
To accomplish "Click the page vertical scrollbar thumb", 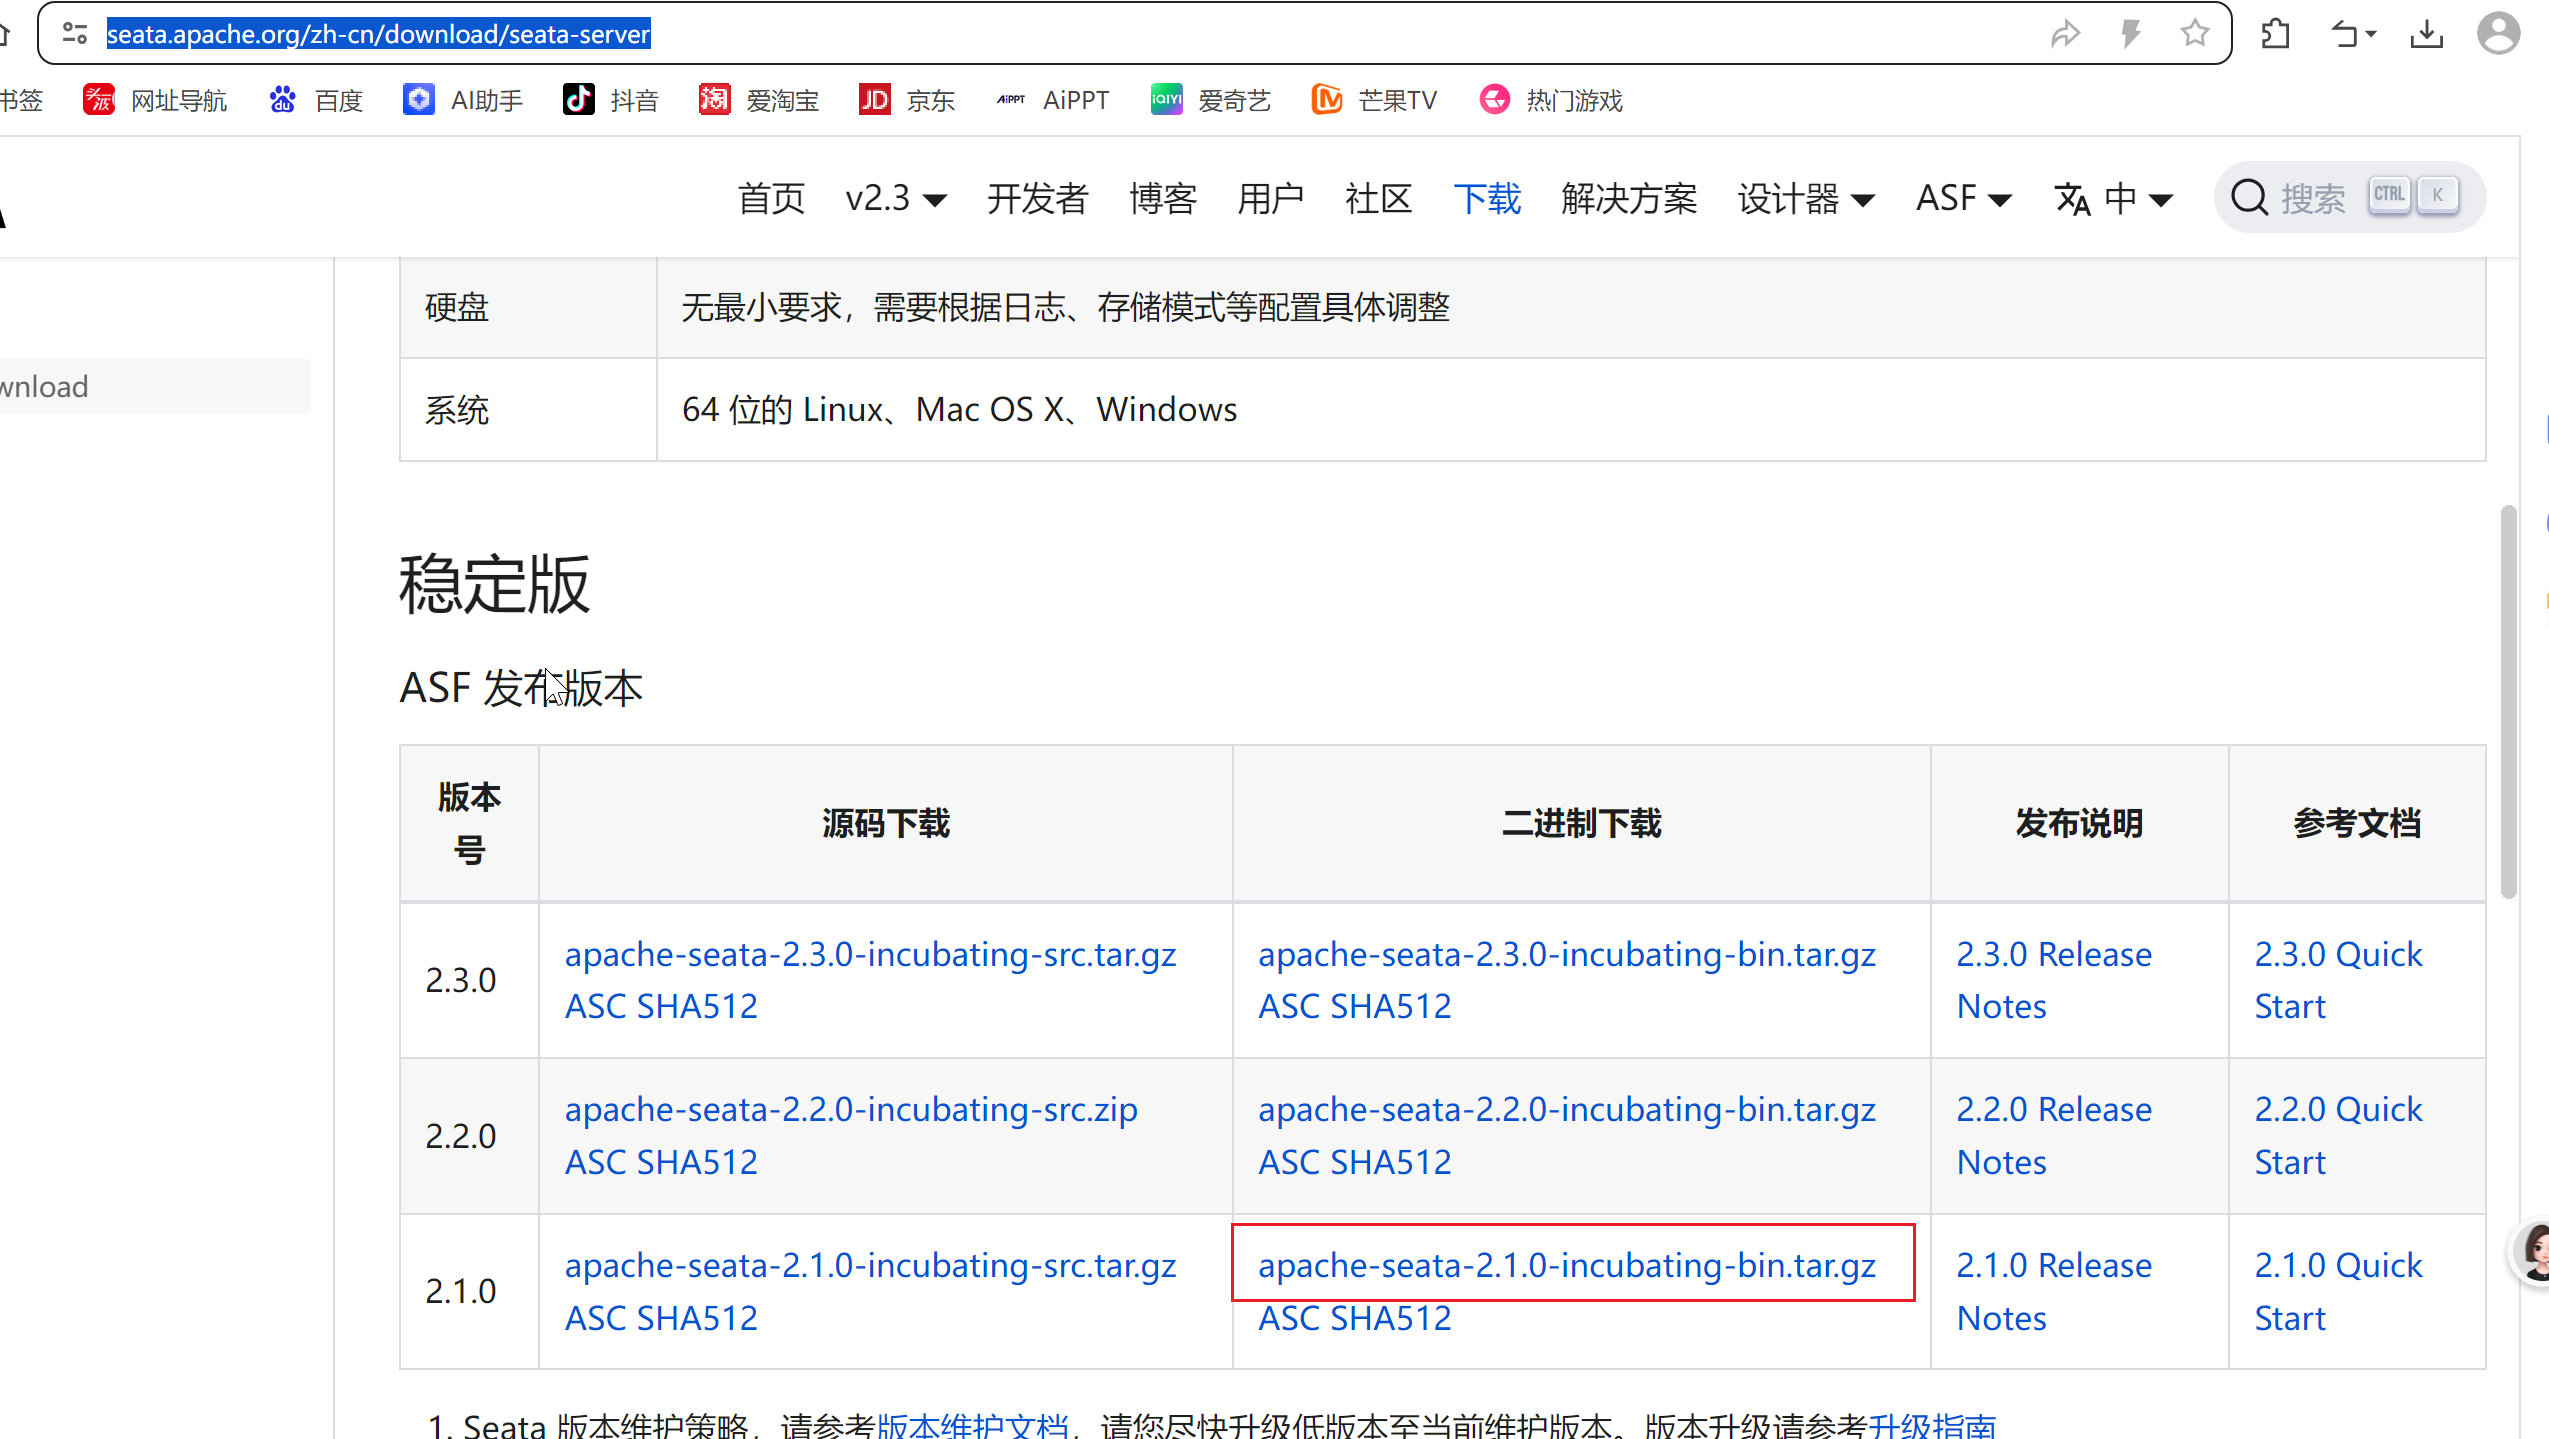I will (x=2507, y=702).
